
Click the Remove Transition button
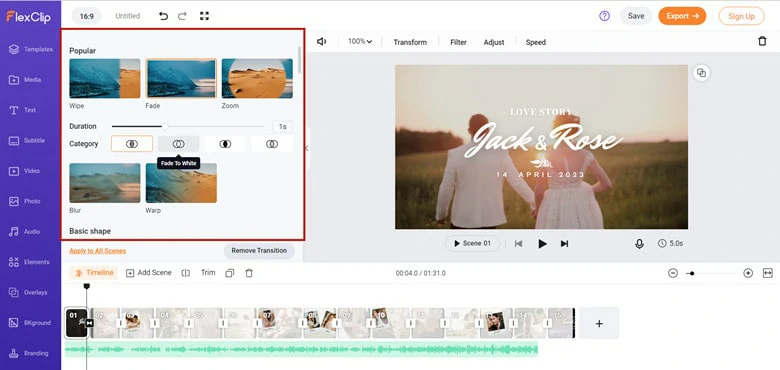point(259,251)
